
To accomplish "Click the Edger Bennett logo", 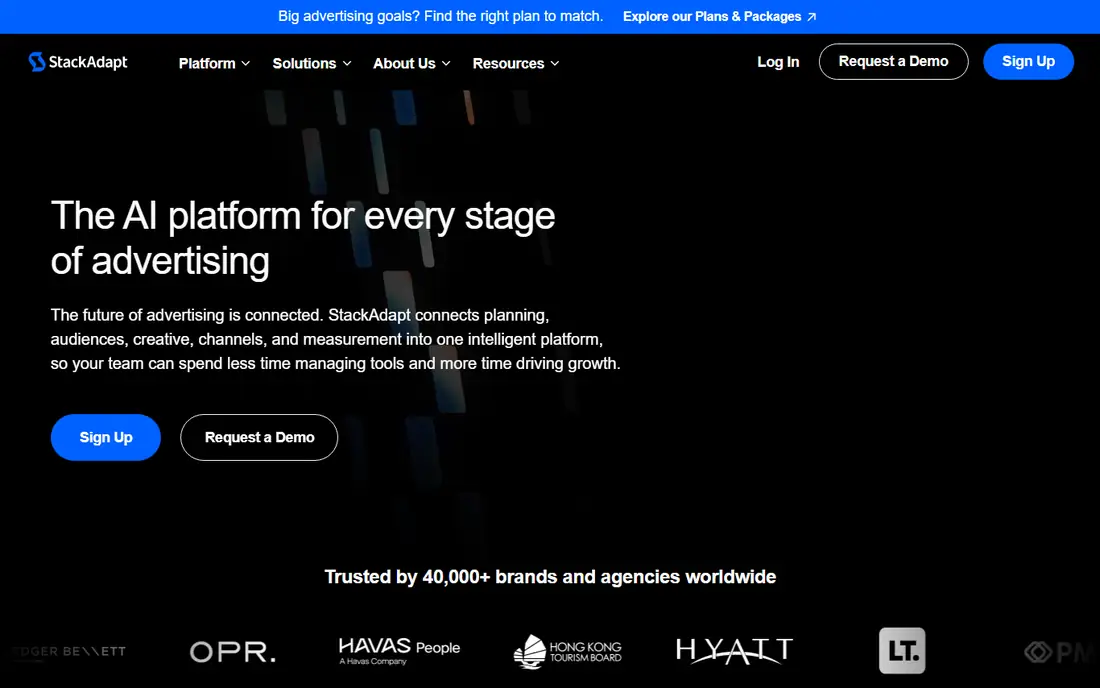I will (x=69, y=652).
